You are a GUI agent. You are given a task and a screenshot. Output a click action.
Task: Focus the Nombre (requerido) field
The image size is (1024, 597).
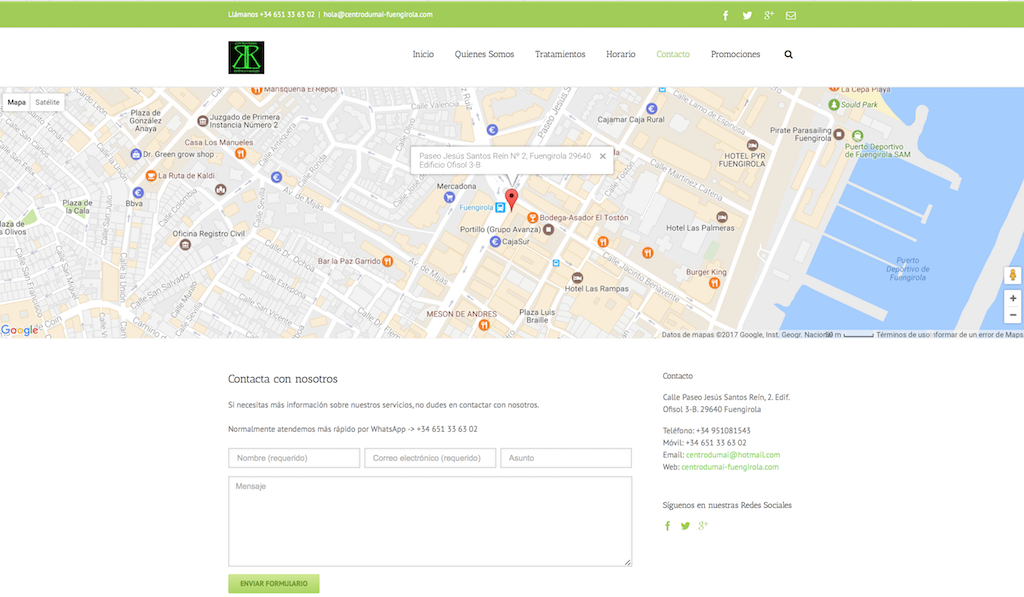(x=294, y=458)
